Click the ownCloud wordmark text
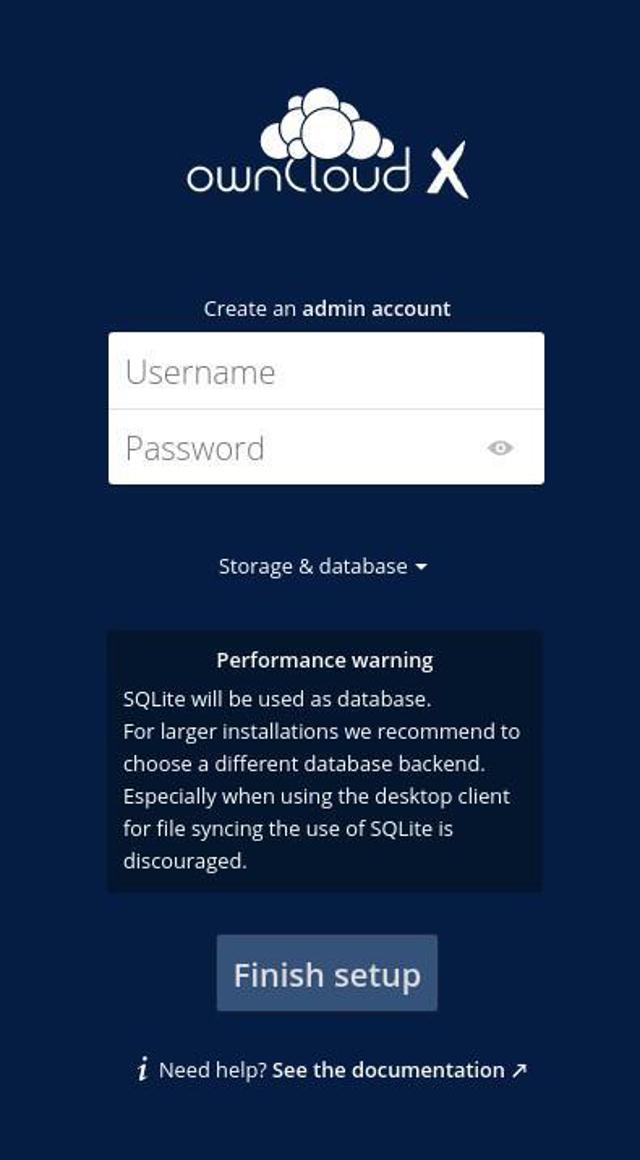This screenshot has height=1160, width=640. [x=300, y=176]
